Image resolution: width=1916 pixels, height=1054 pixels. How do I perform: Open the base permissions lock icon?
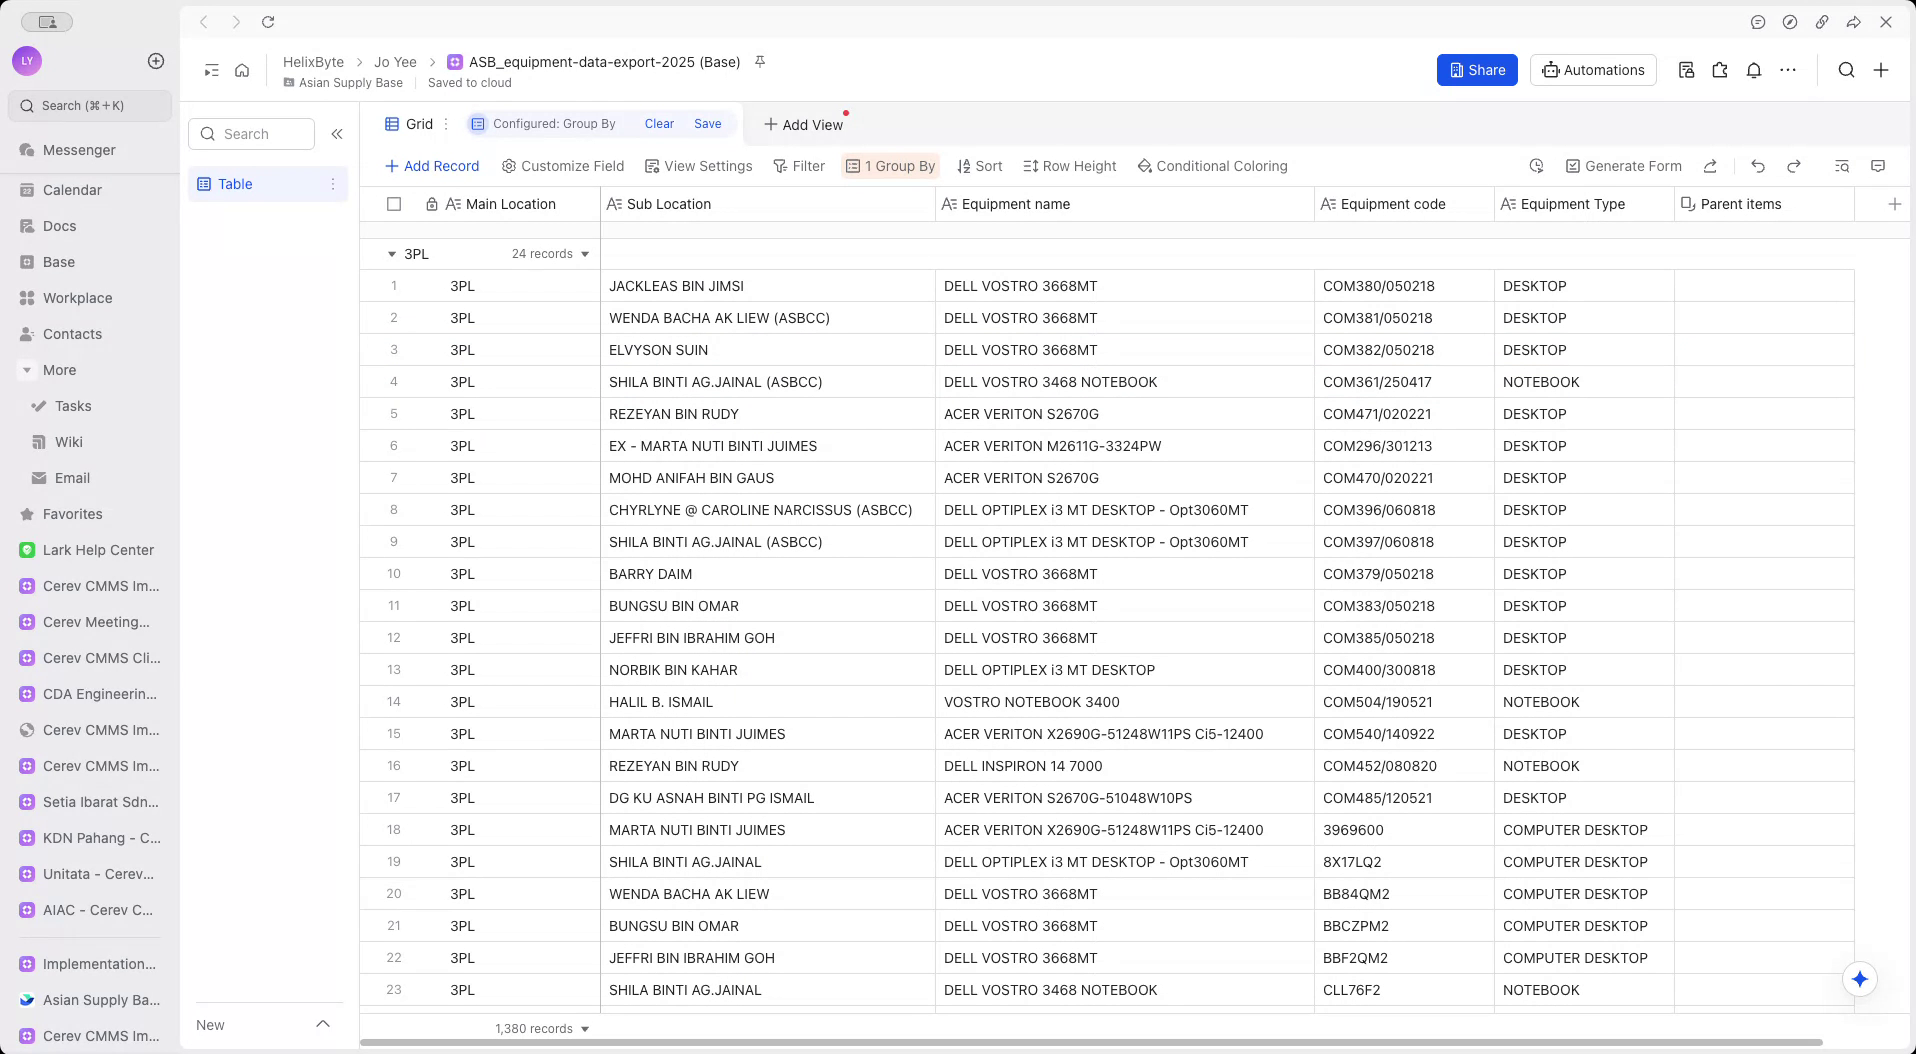coord(1687,70)
